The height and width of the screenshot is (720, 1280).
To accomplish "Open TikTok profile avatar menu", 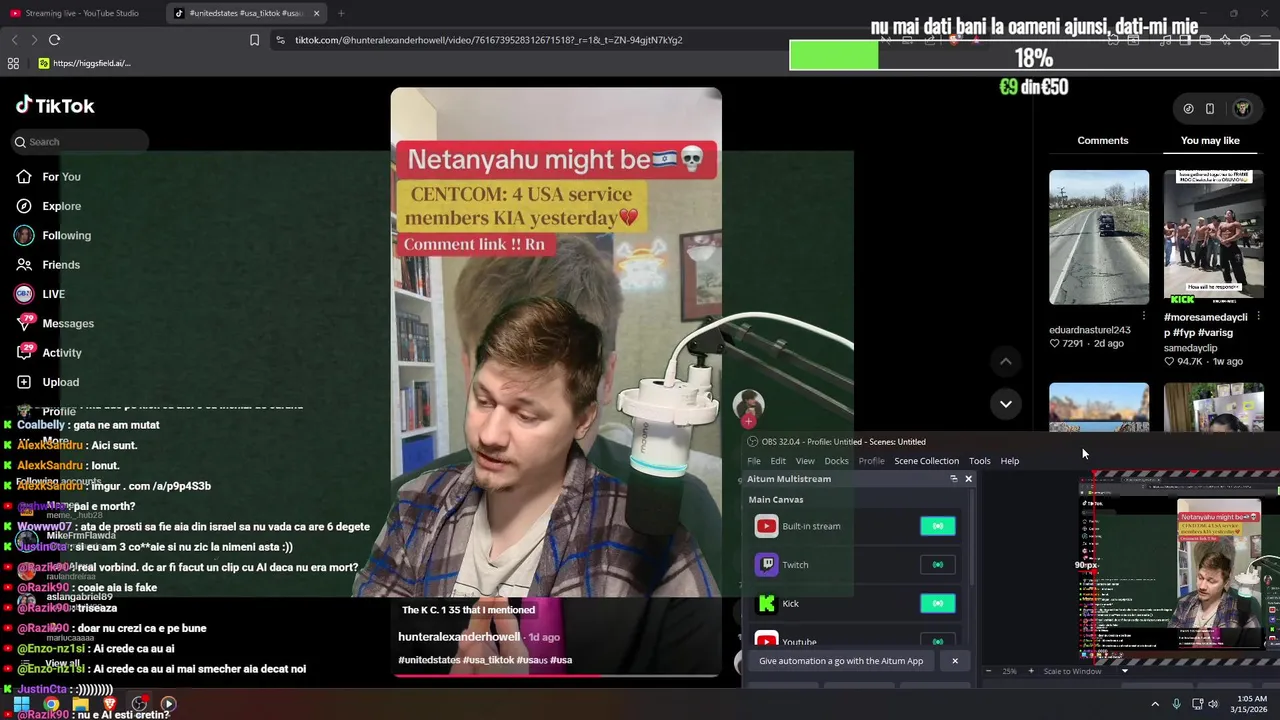I will click(1242, 108).
